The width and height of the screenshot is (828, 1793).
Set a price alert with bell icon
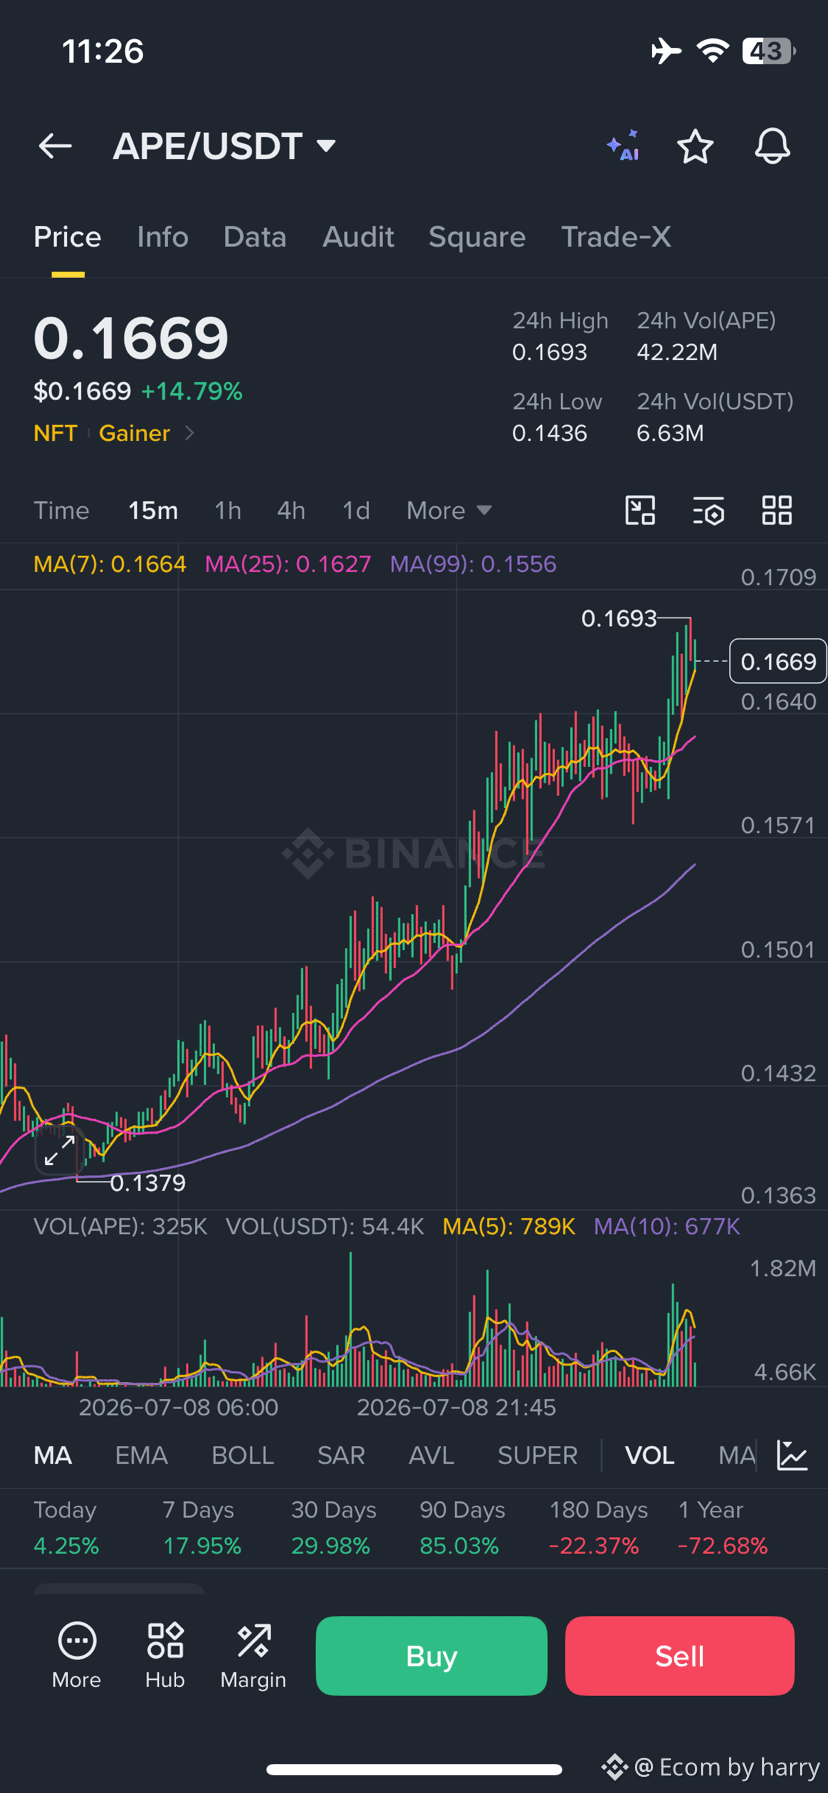click(x=772, y=146)
